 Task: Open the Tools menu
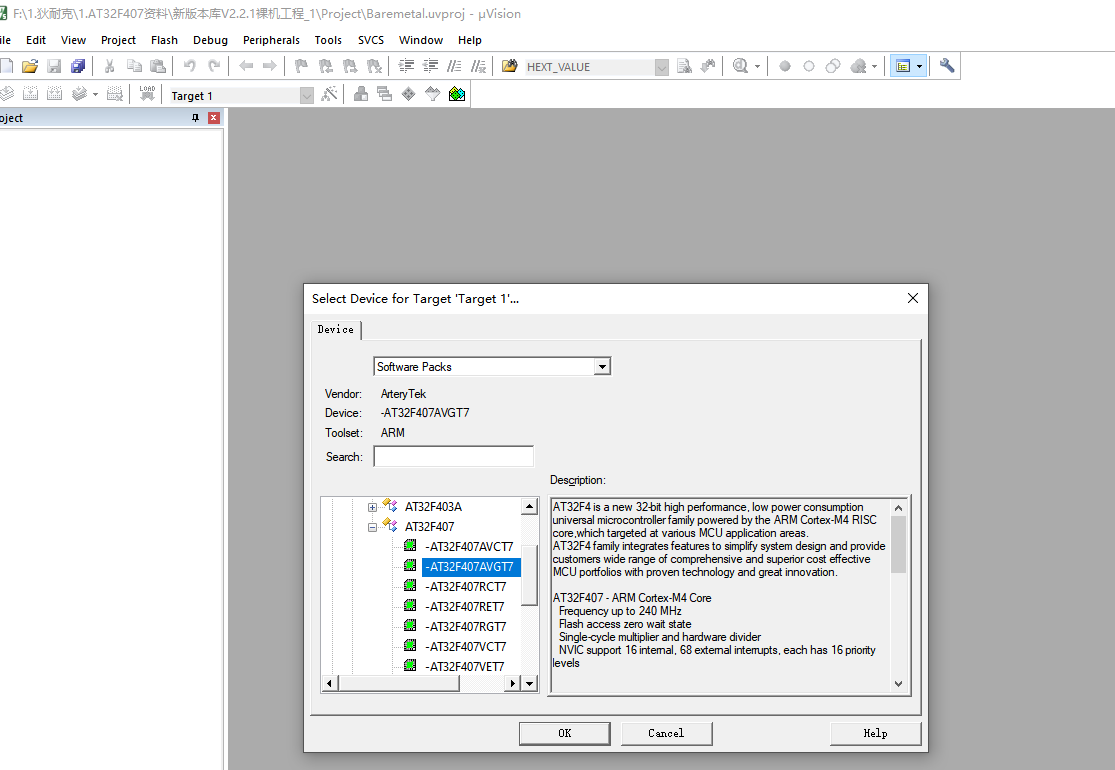pyautogui.click(x=328, y=41)
